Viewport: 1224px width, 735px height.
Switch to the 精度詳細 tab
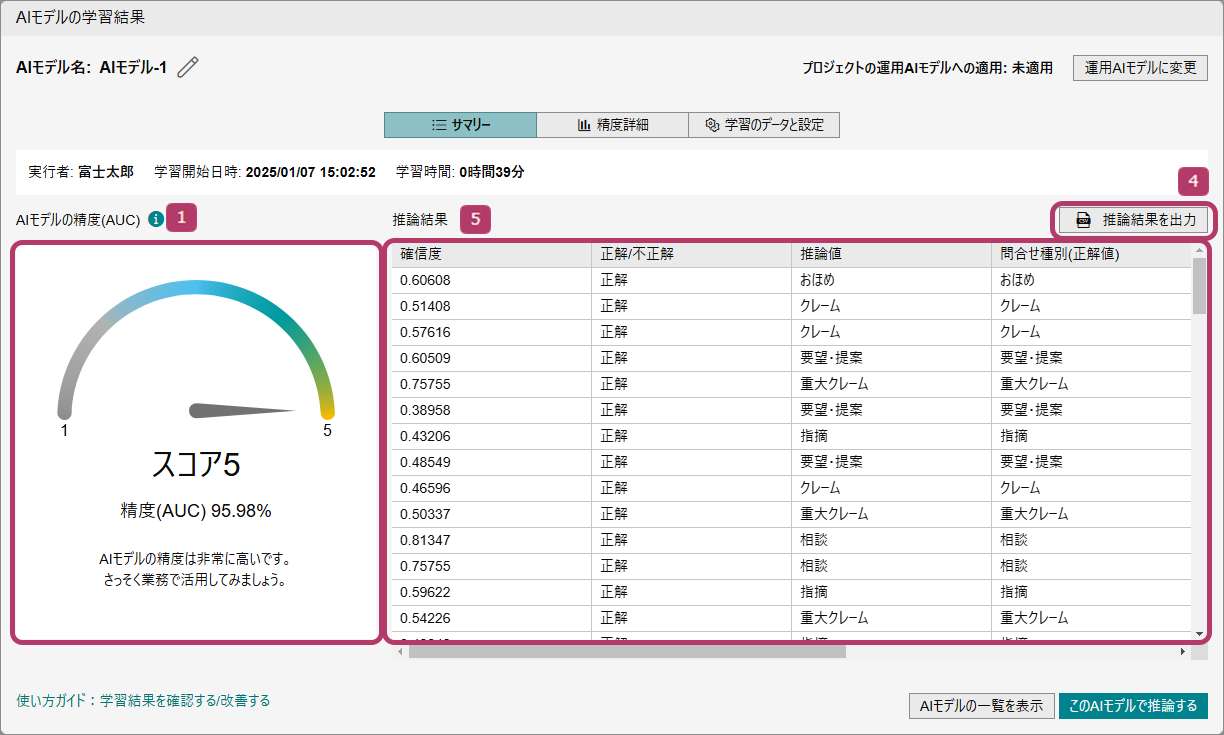tap(612, 125)
